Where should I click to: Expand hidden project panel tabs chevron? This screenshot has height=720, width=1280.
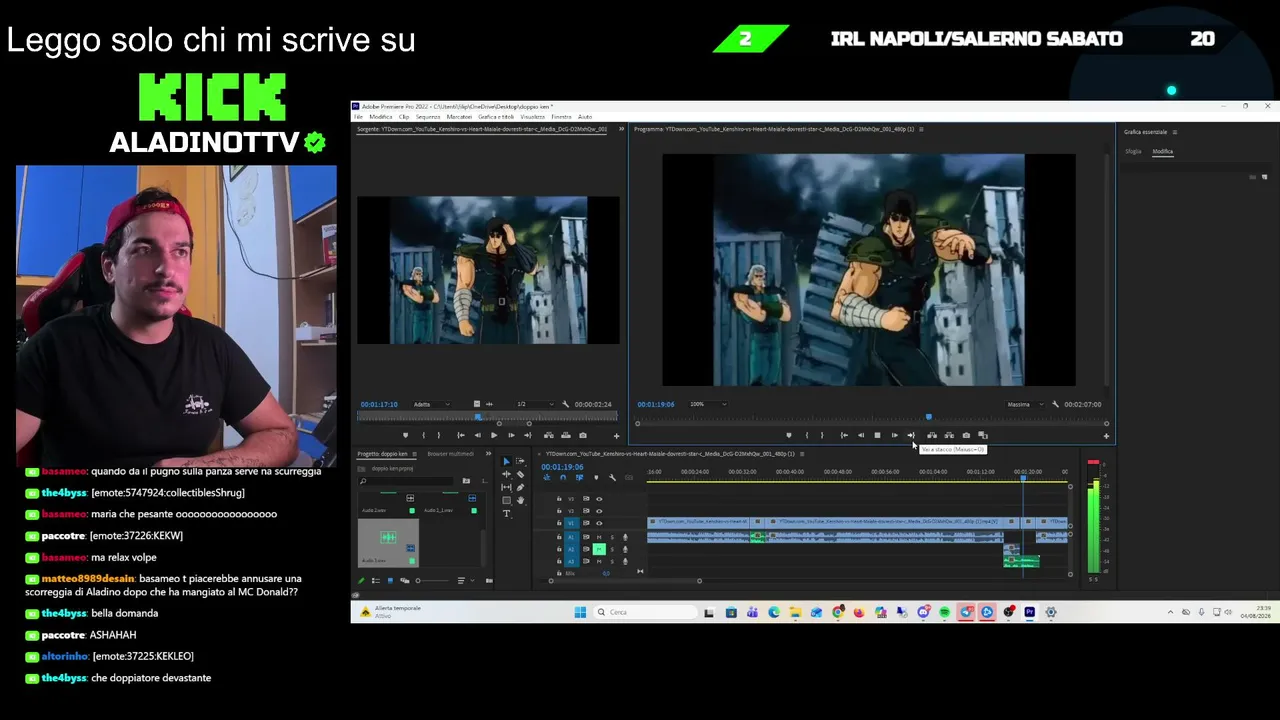[487, 454]
